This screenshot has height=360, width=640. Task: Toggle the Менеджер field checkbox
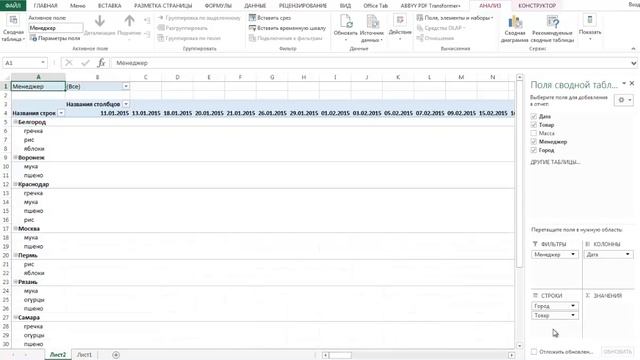coord(533,142)
